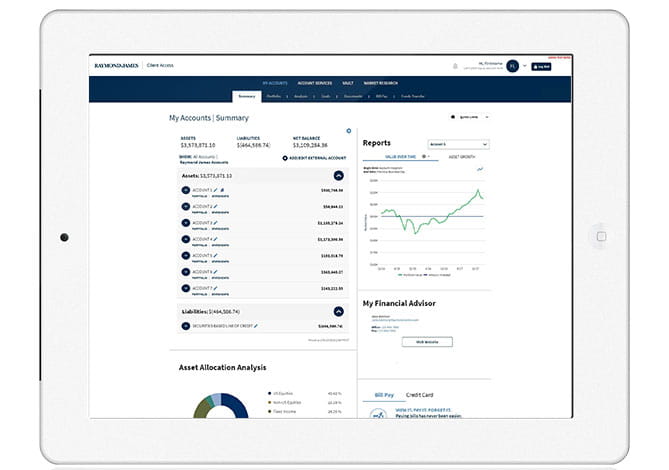The width and height of the screenshot is (669, 470).
Task: Edit the Securities Based Line of Credit name
Action: pos(256,326)
